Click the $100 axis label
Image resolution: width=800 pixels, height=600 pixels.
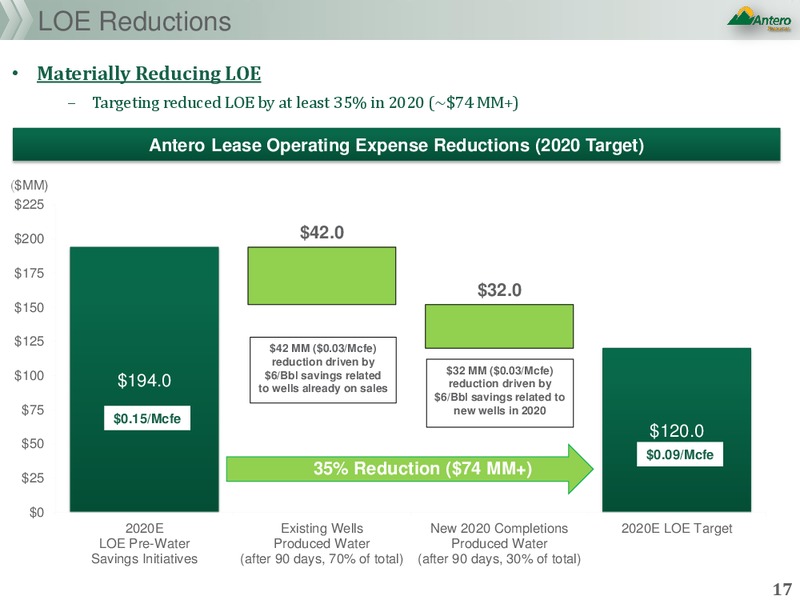[x=29, y=376]
